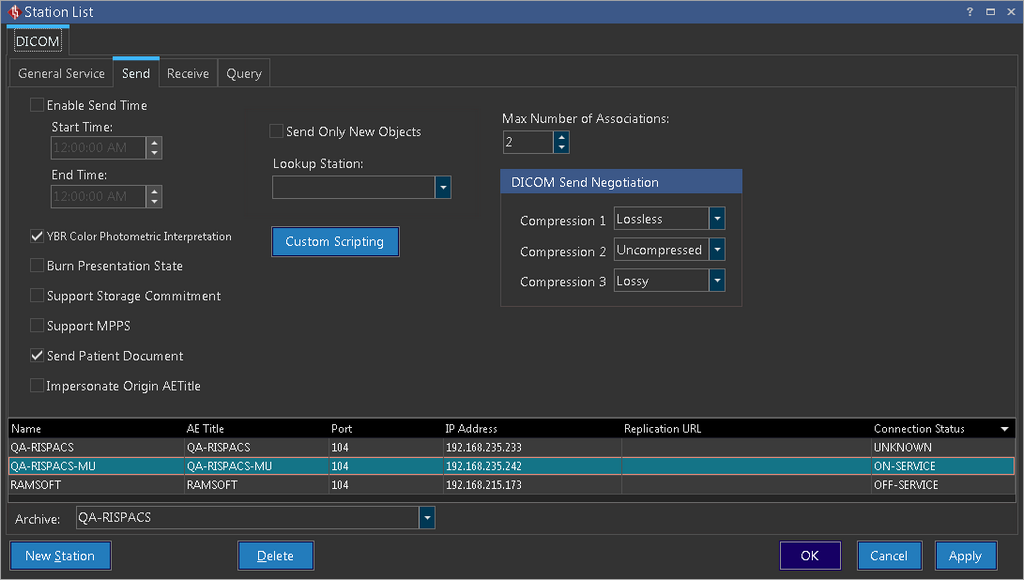This screenshot has height=580, width=1024.
Task: Click the help question mark icon
Action: point(969,11)
